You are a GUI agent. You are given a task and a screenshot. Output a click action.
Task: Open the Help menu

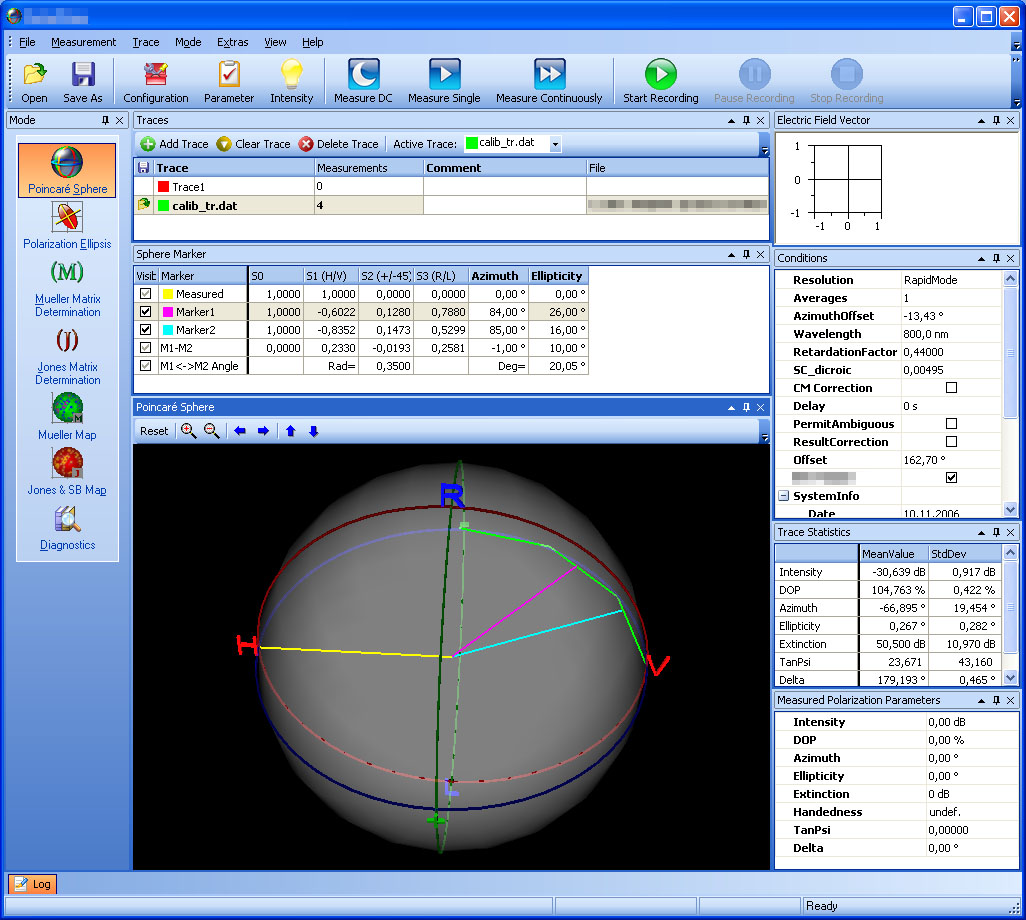pos(313,42)
